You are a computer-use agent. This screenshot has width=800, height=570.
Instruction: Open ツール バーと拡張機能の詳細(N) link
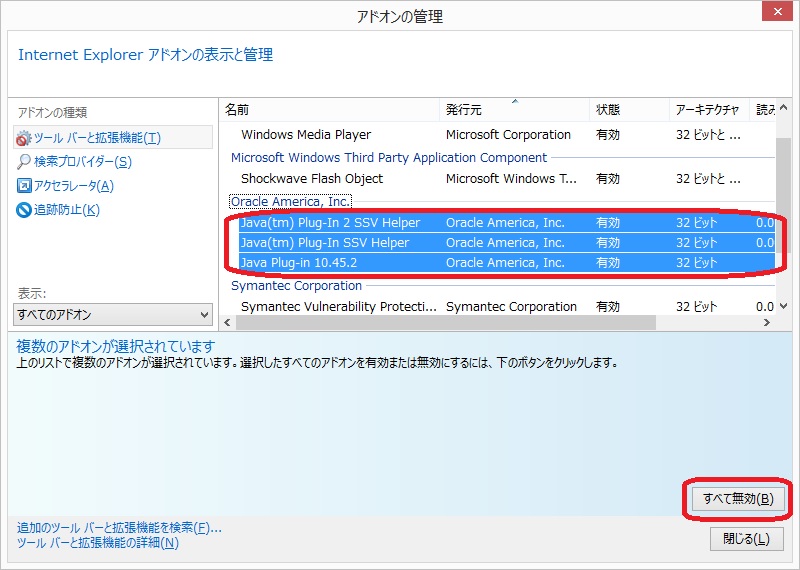pyautogui.click(x=98, y=542)
